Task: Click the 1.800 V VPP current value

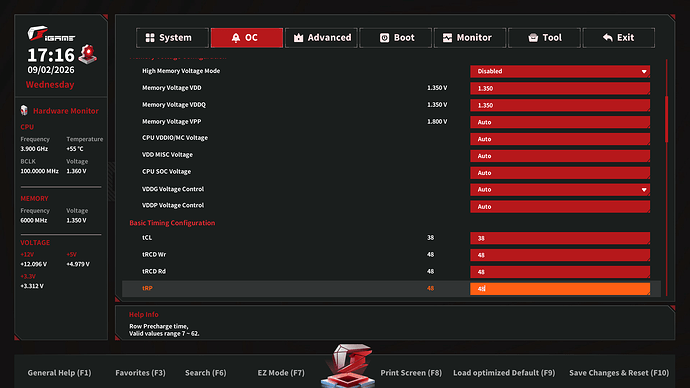Action: click(x=437, y=121)
